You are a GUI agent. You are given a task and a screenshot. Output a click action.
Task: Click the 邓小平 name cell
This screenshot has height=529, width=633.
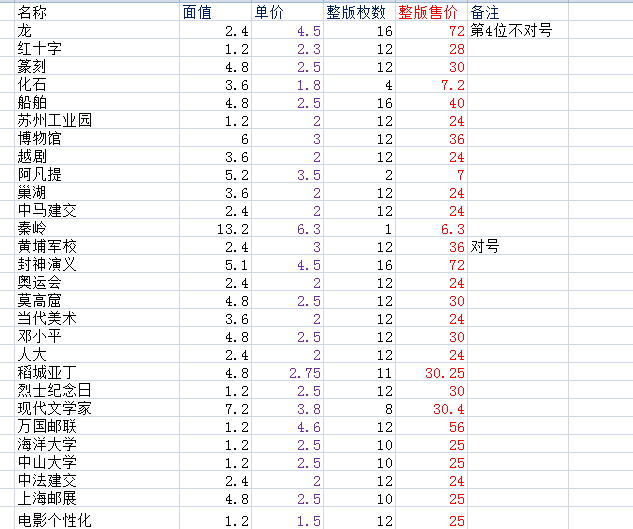click(x=97, y=336)
